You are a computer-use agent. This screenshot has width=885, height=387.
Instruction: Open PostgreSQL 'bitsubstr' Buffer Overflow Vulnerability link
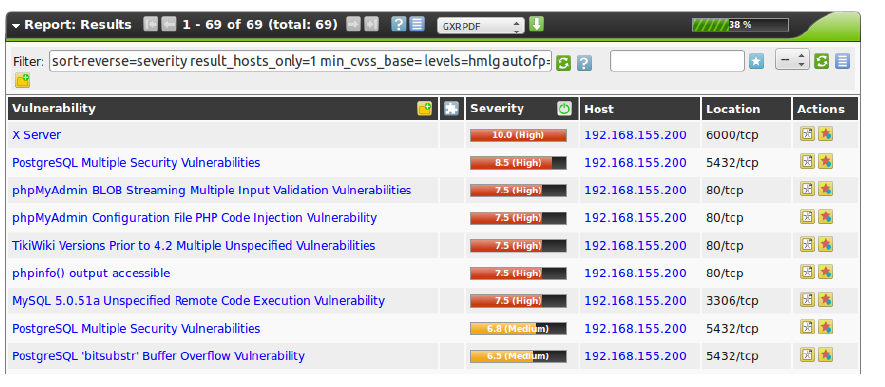(159, 356)
